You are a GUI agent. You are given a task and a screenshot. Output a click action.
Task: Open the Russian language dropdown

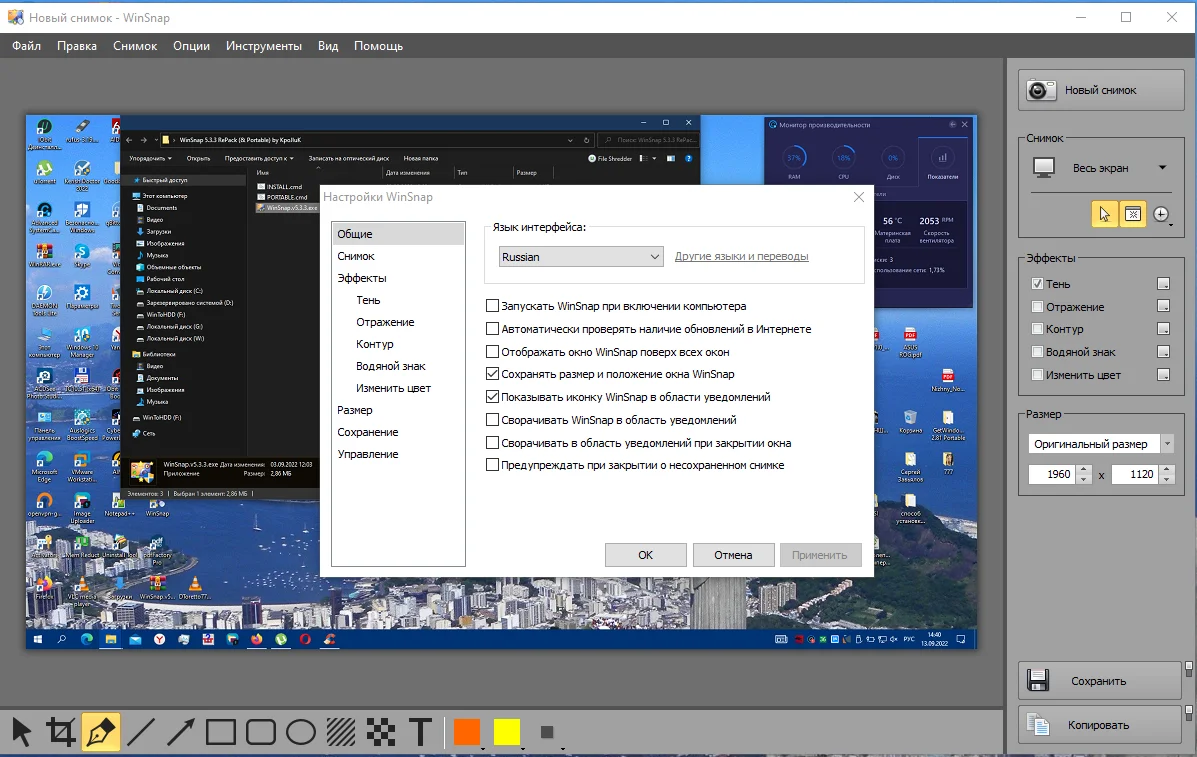581,257
